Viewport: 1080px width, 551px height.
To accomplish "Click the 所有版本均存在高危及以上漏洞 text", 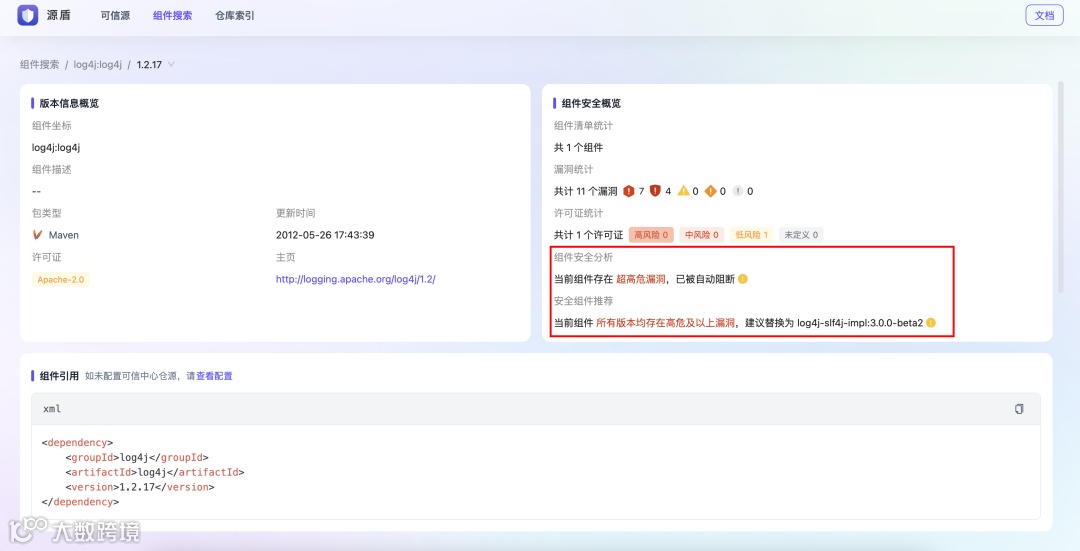I will [x=665, y=322].
